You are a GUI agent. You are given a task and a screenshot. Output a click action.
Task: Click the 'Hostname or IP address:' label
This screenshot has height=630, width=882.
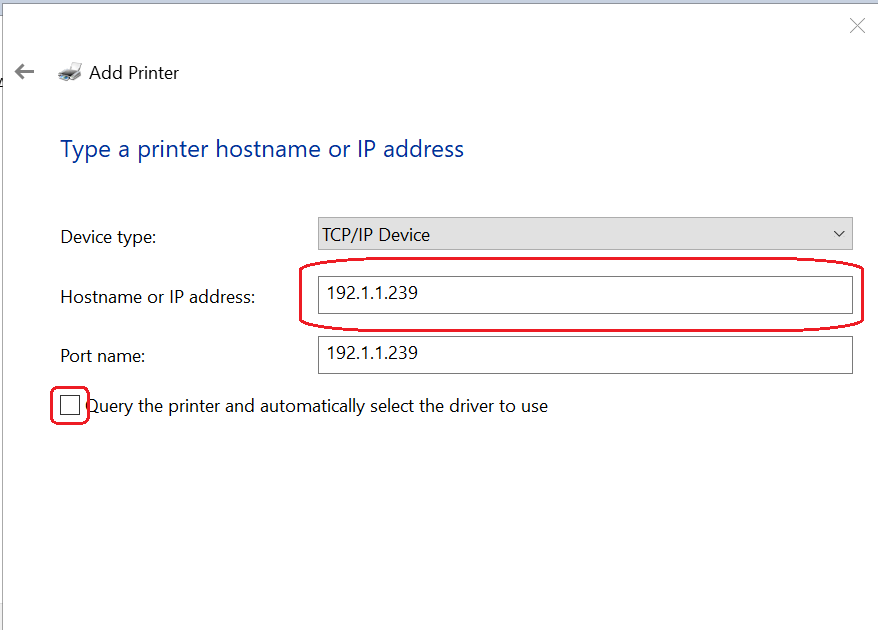click(158, 296)
